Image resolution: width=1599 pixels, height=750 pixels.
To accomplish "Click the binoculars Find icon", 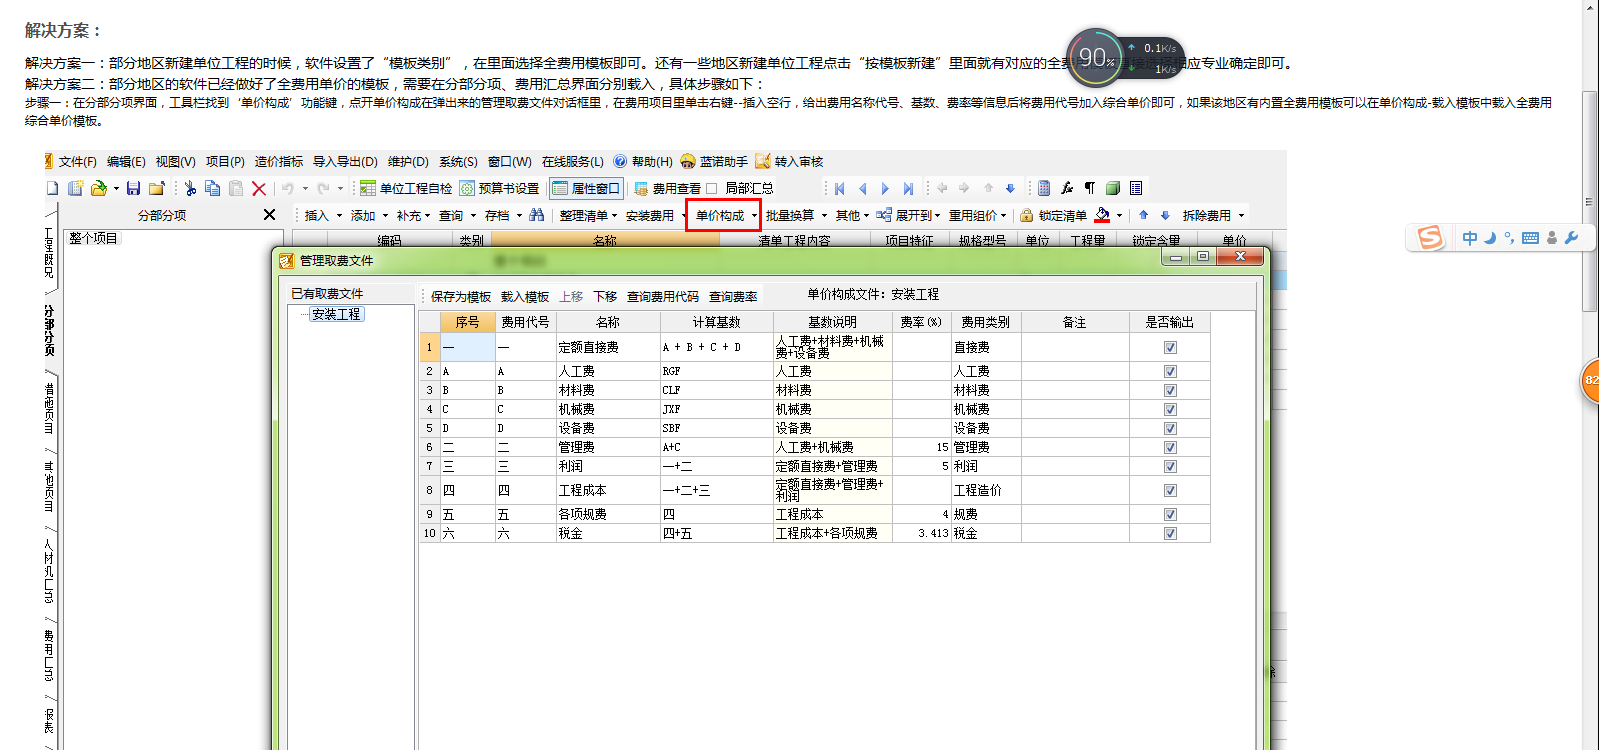I will pos(537,215).
